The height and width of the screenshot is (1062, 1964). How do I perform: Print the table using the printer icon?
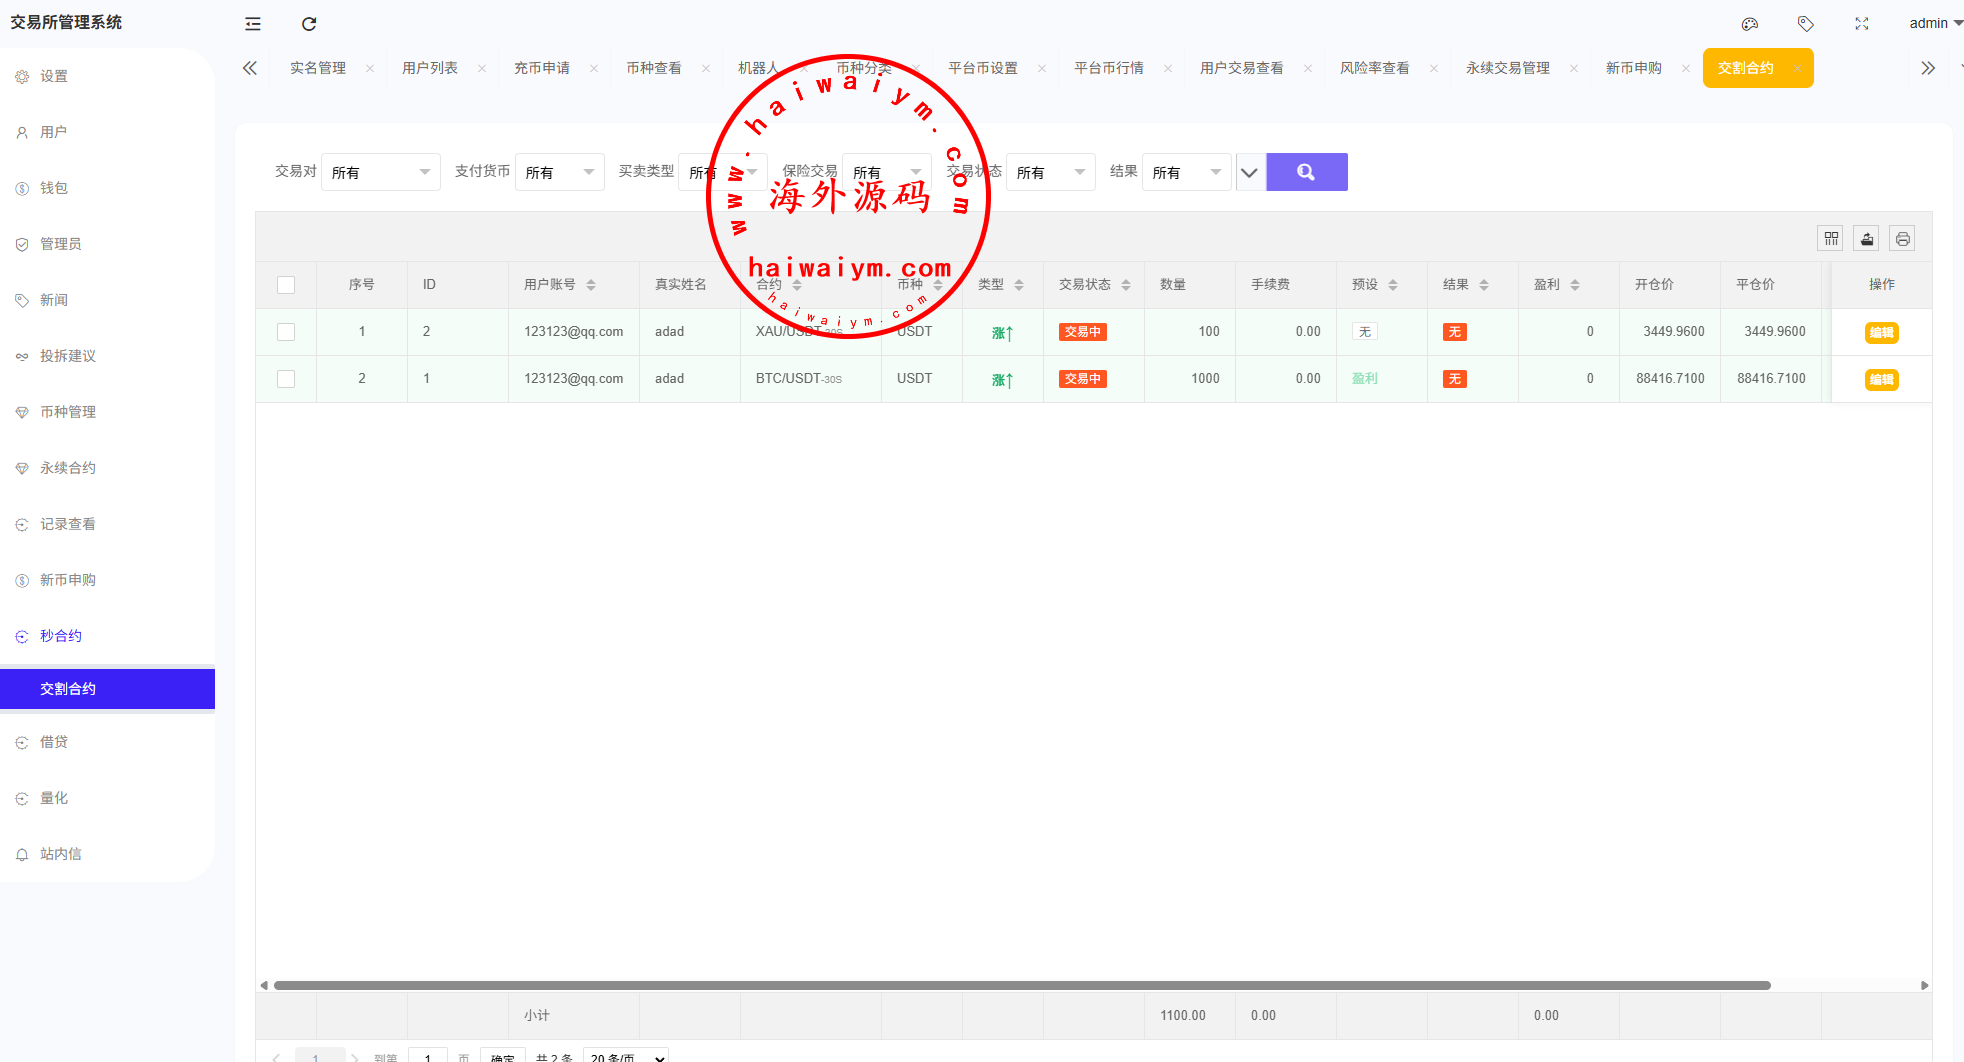pyautogui.click(x=1902, y=239)
